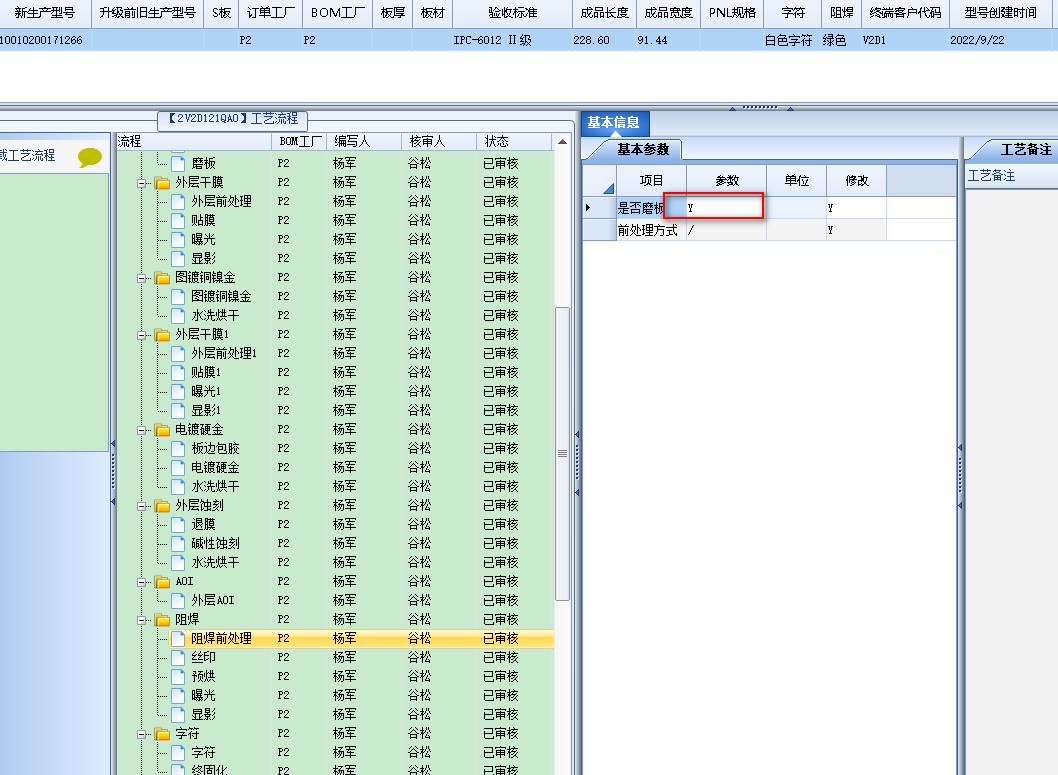Screen dimensions: 1058x775
Task: Click folder icon of 阻焊 node
Action: coord(162,620)
